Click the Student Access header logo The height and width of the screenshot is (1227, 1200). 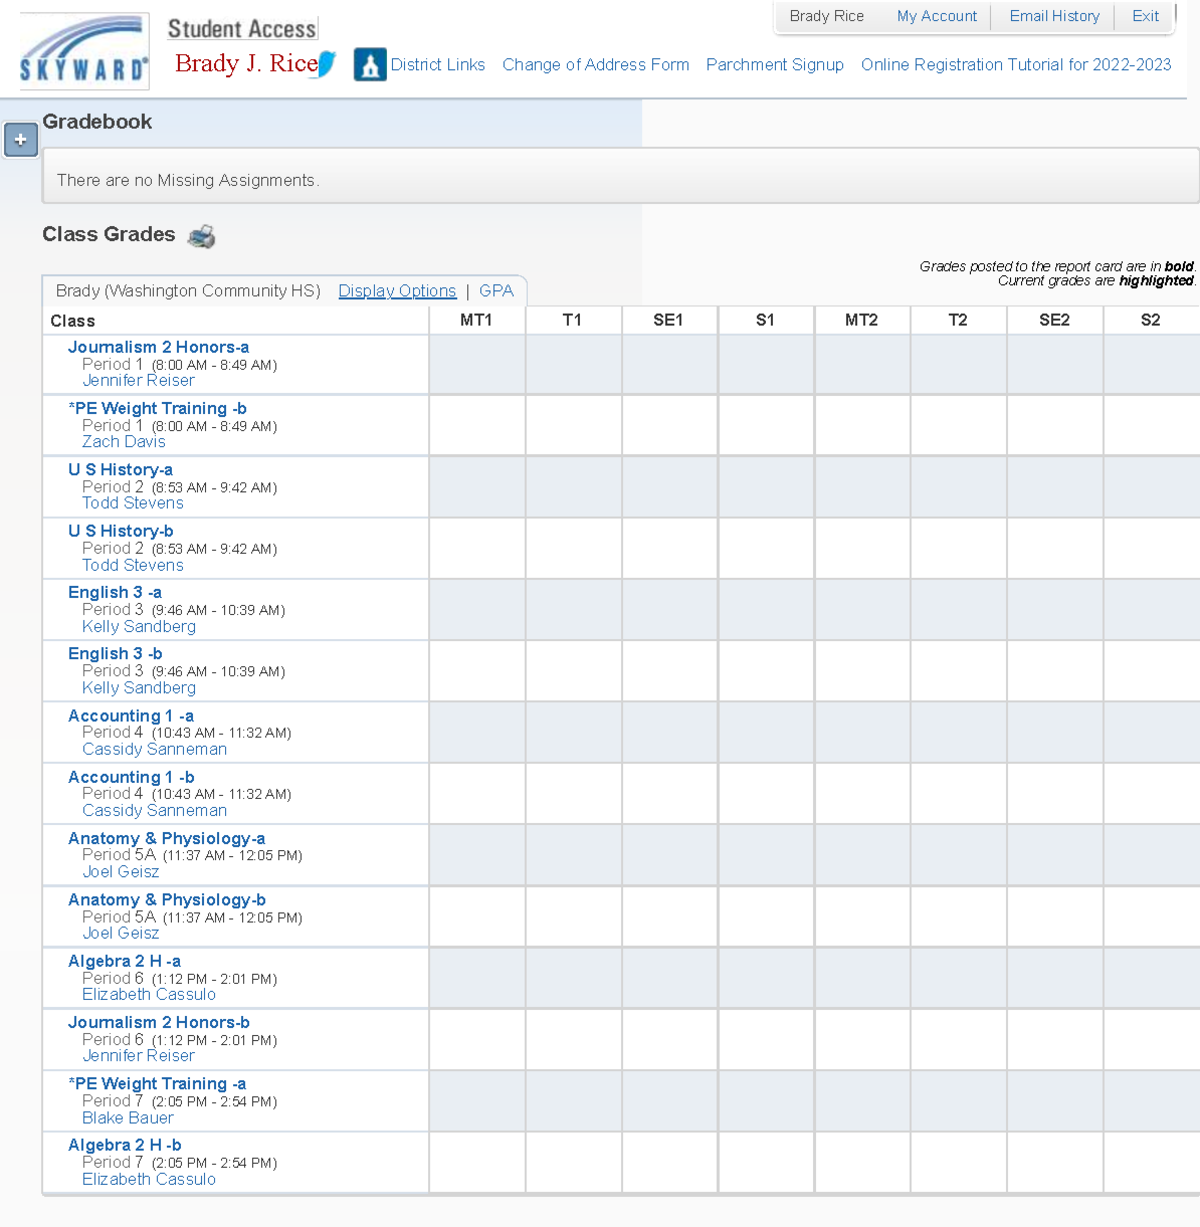tap(241, 29)
